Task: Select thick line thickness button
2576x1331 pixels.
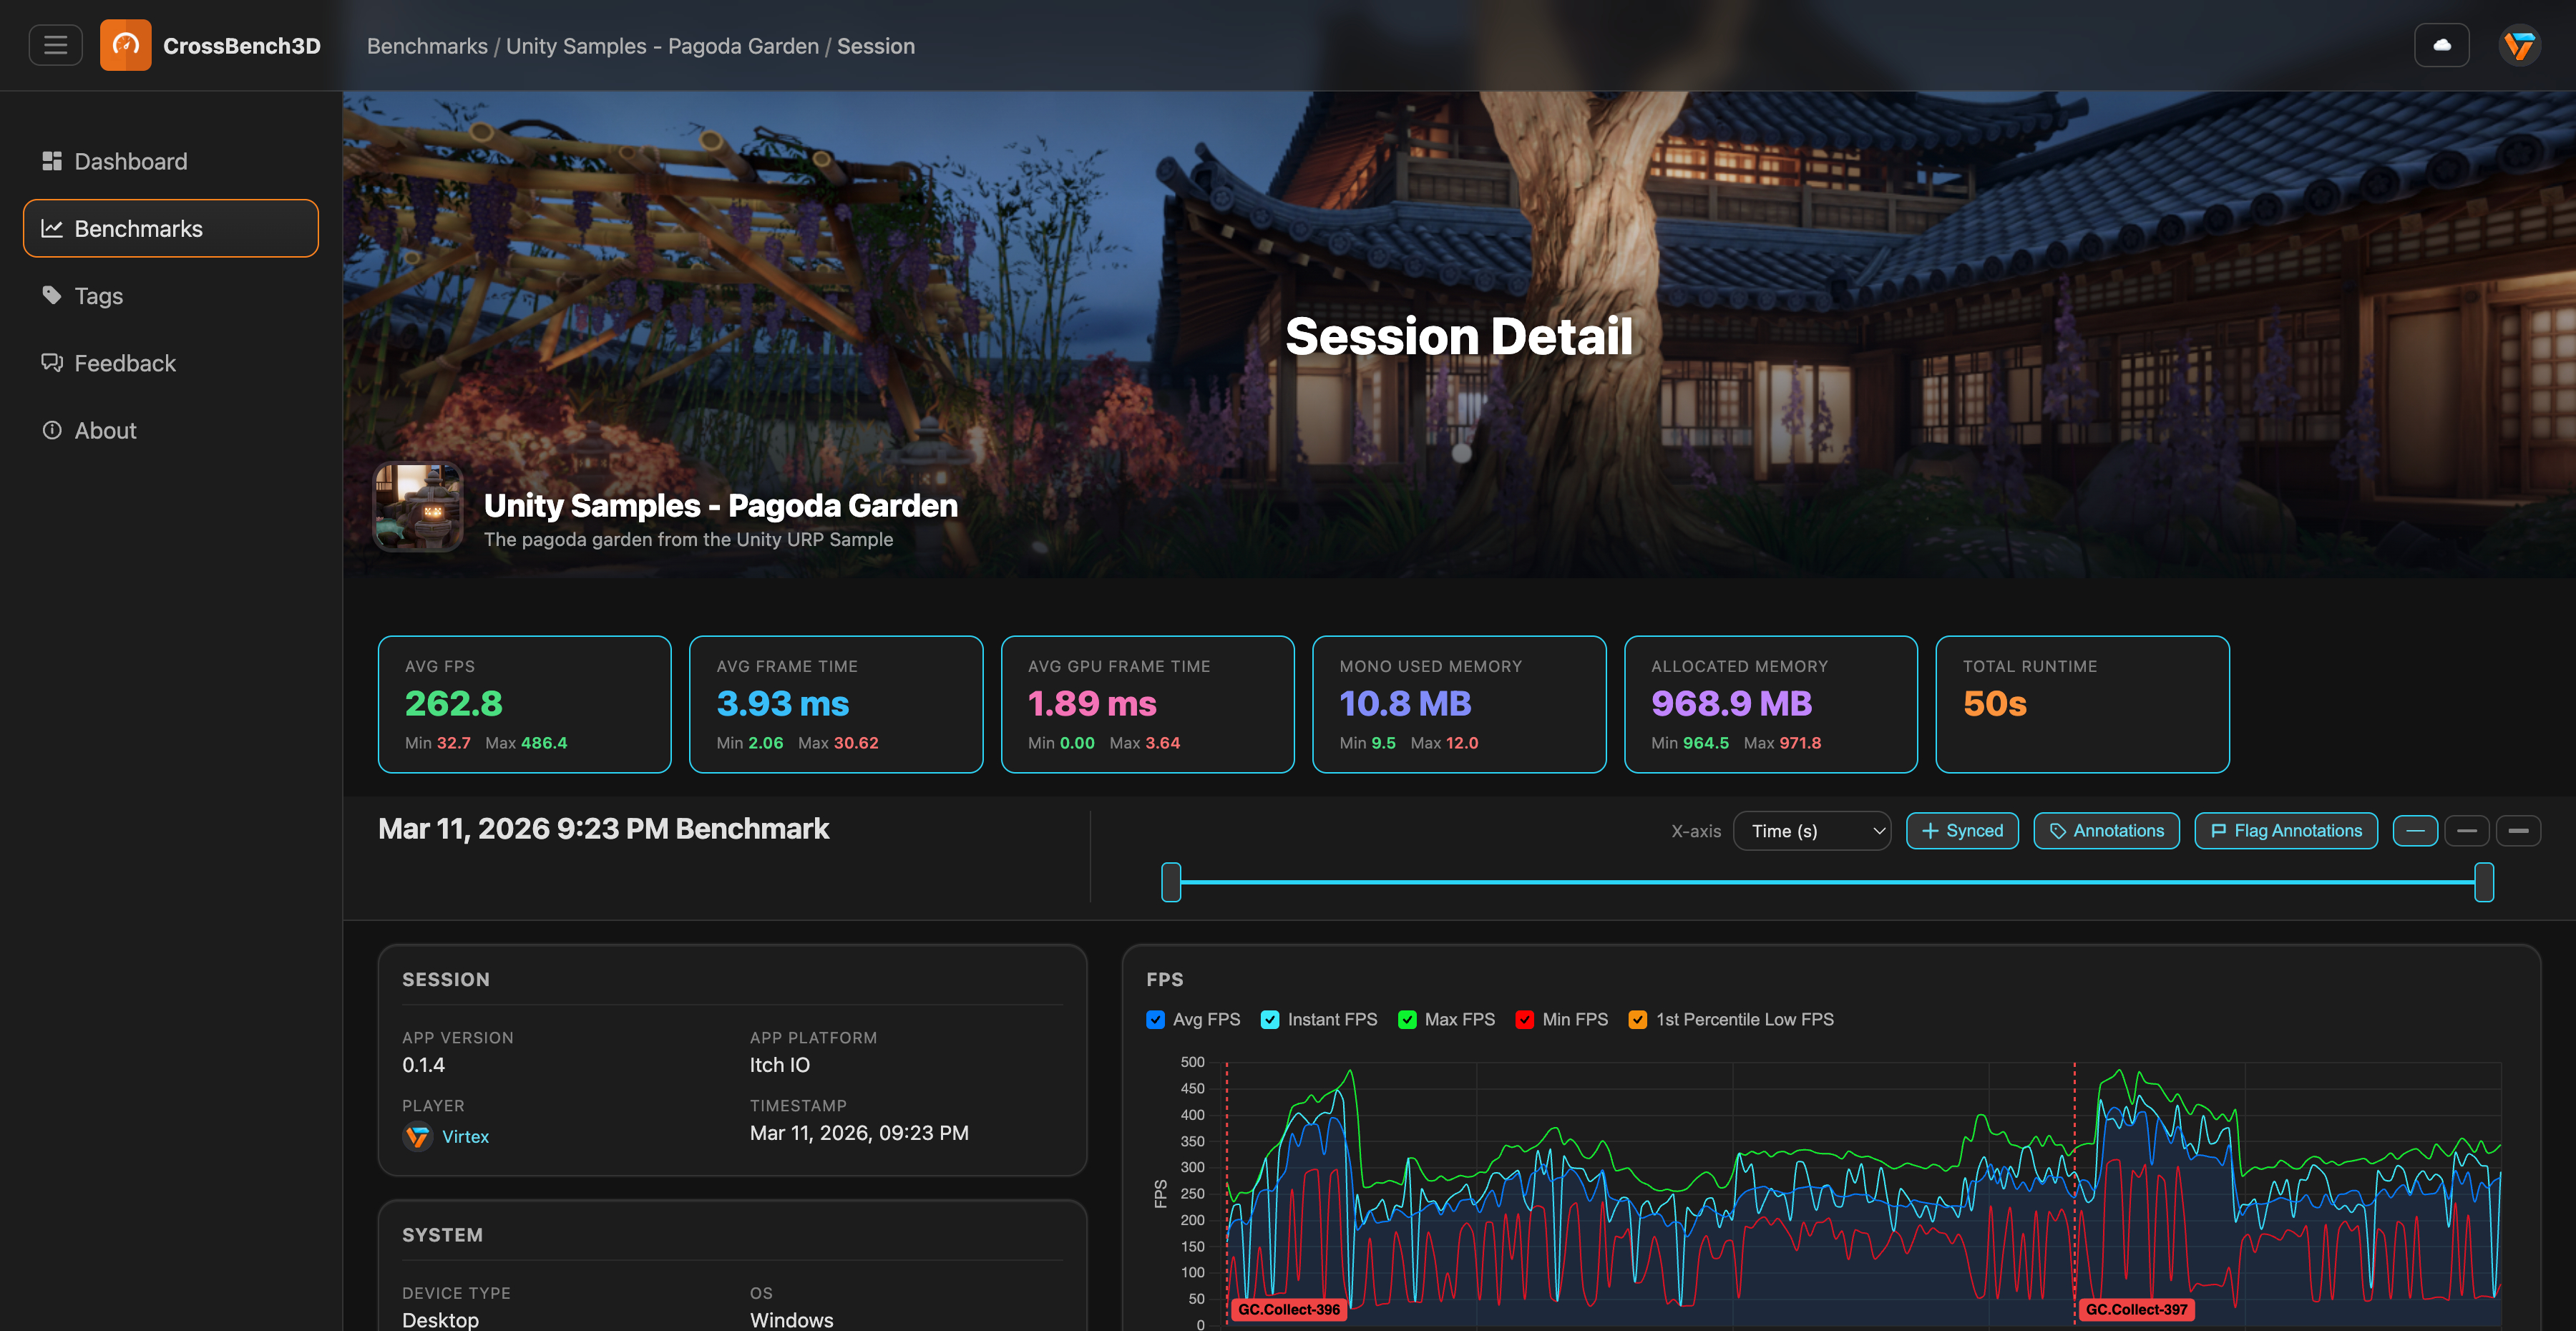Action: point(2518,831)
